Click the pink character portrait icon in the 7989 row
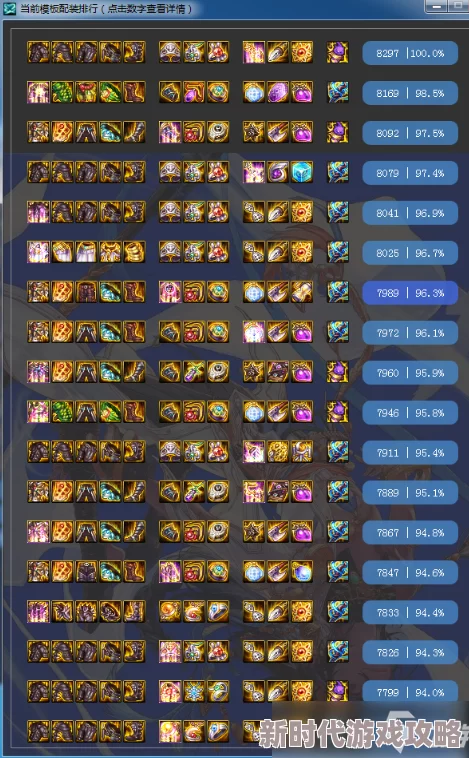Viewport: 469px width, 758px height. click(170, 292)
